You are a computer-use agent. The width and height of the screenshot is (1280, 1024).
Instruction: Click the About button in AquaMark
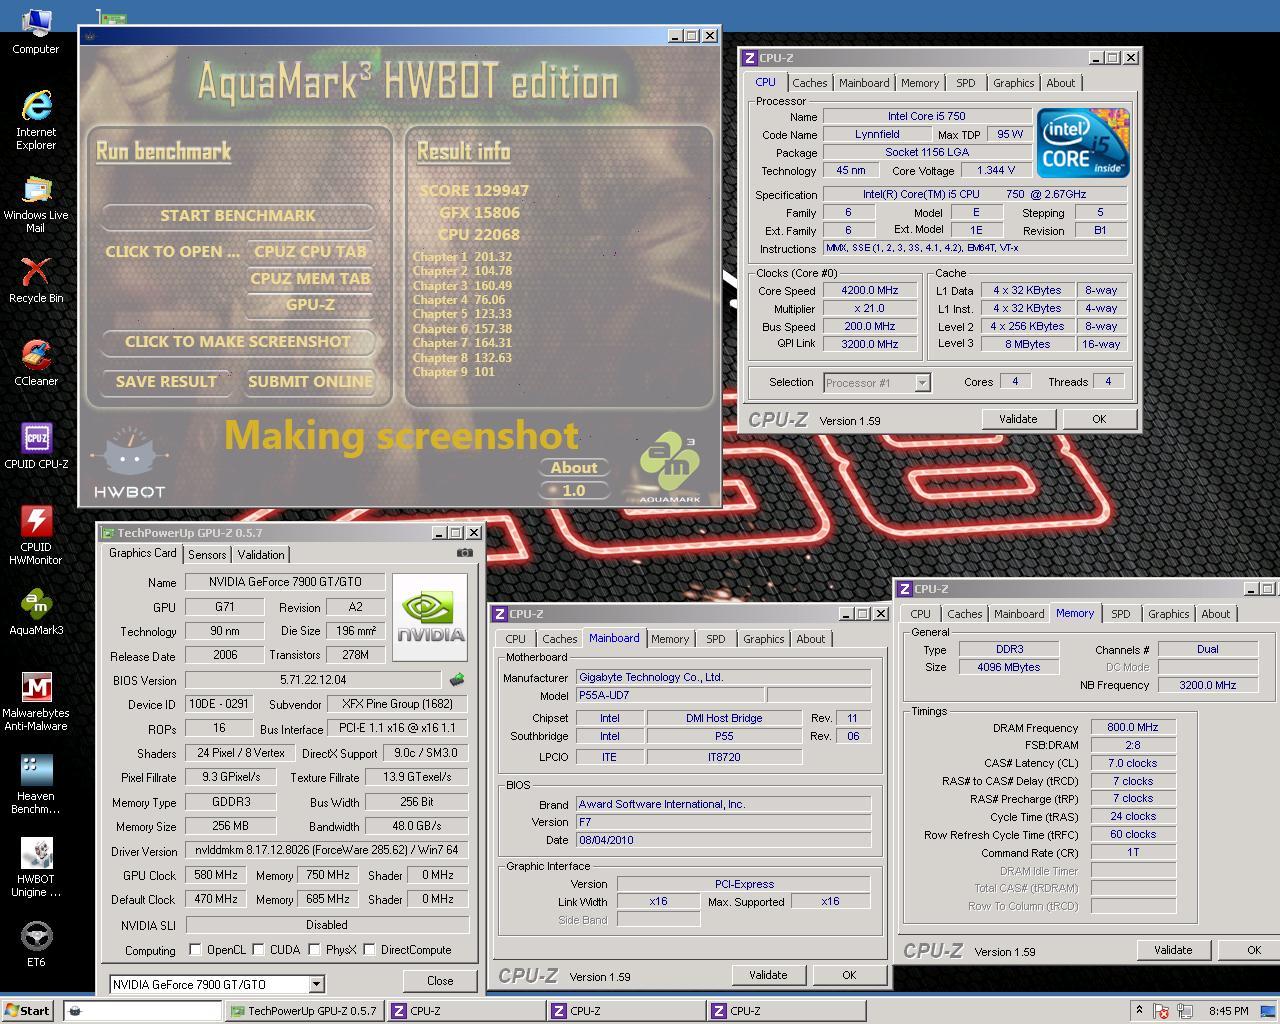click(x=574, y=467)
